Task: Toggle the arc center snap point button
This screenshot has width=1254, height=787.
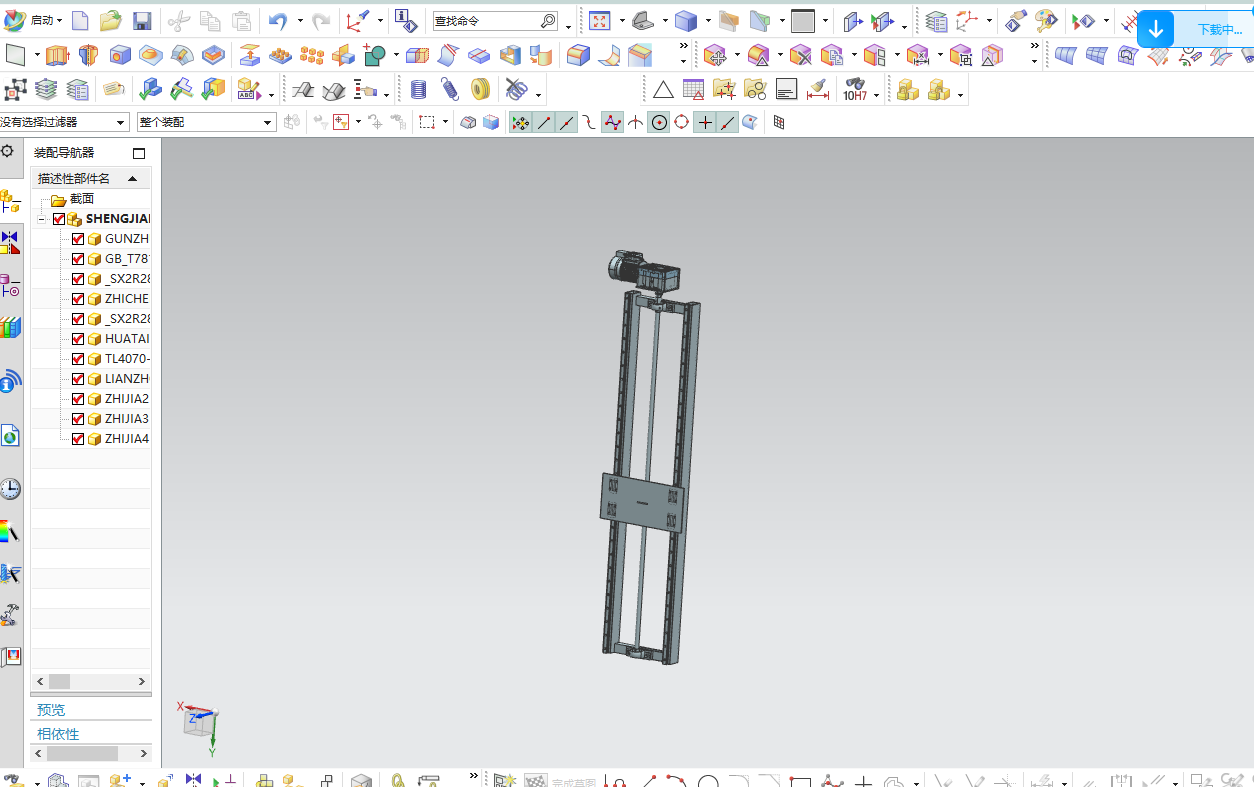Action: click(659, 122)
